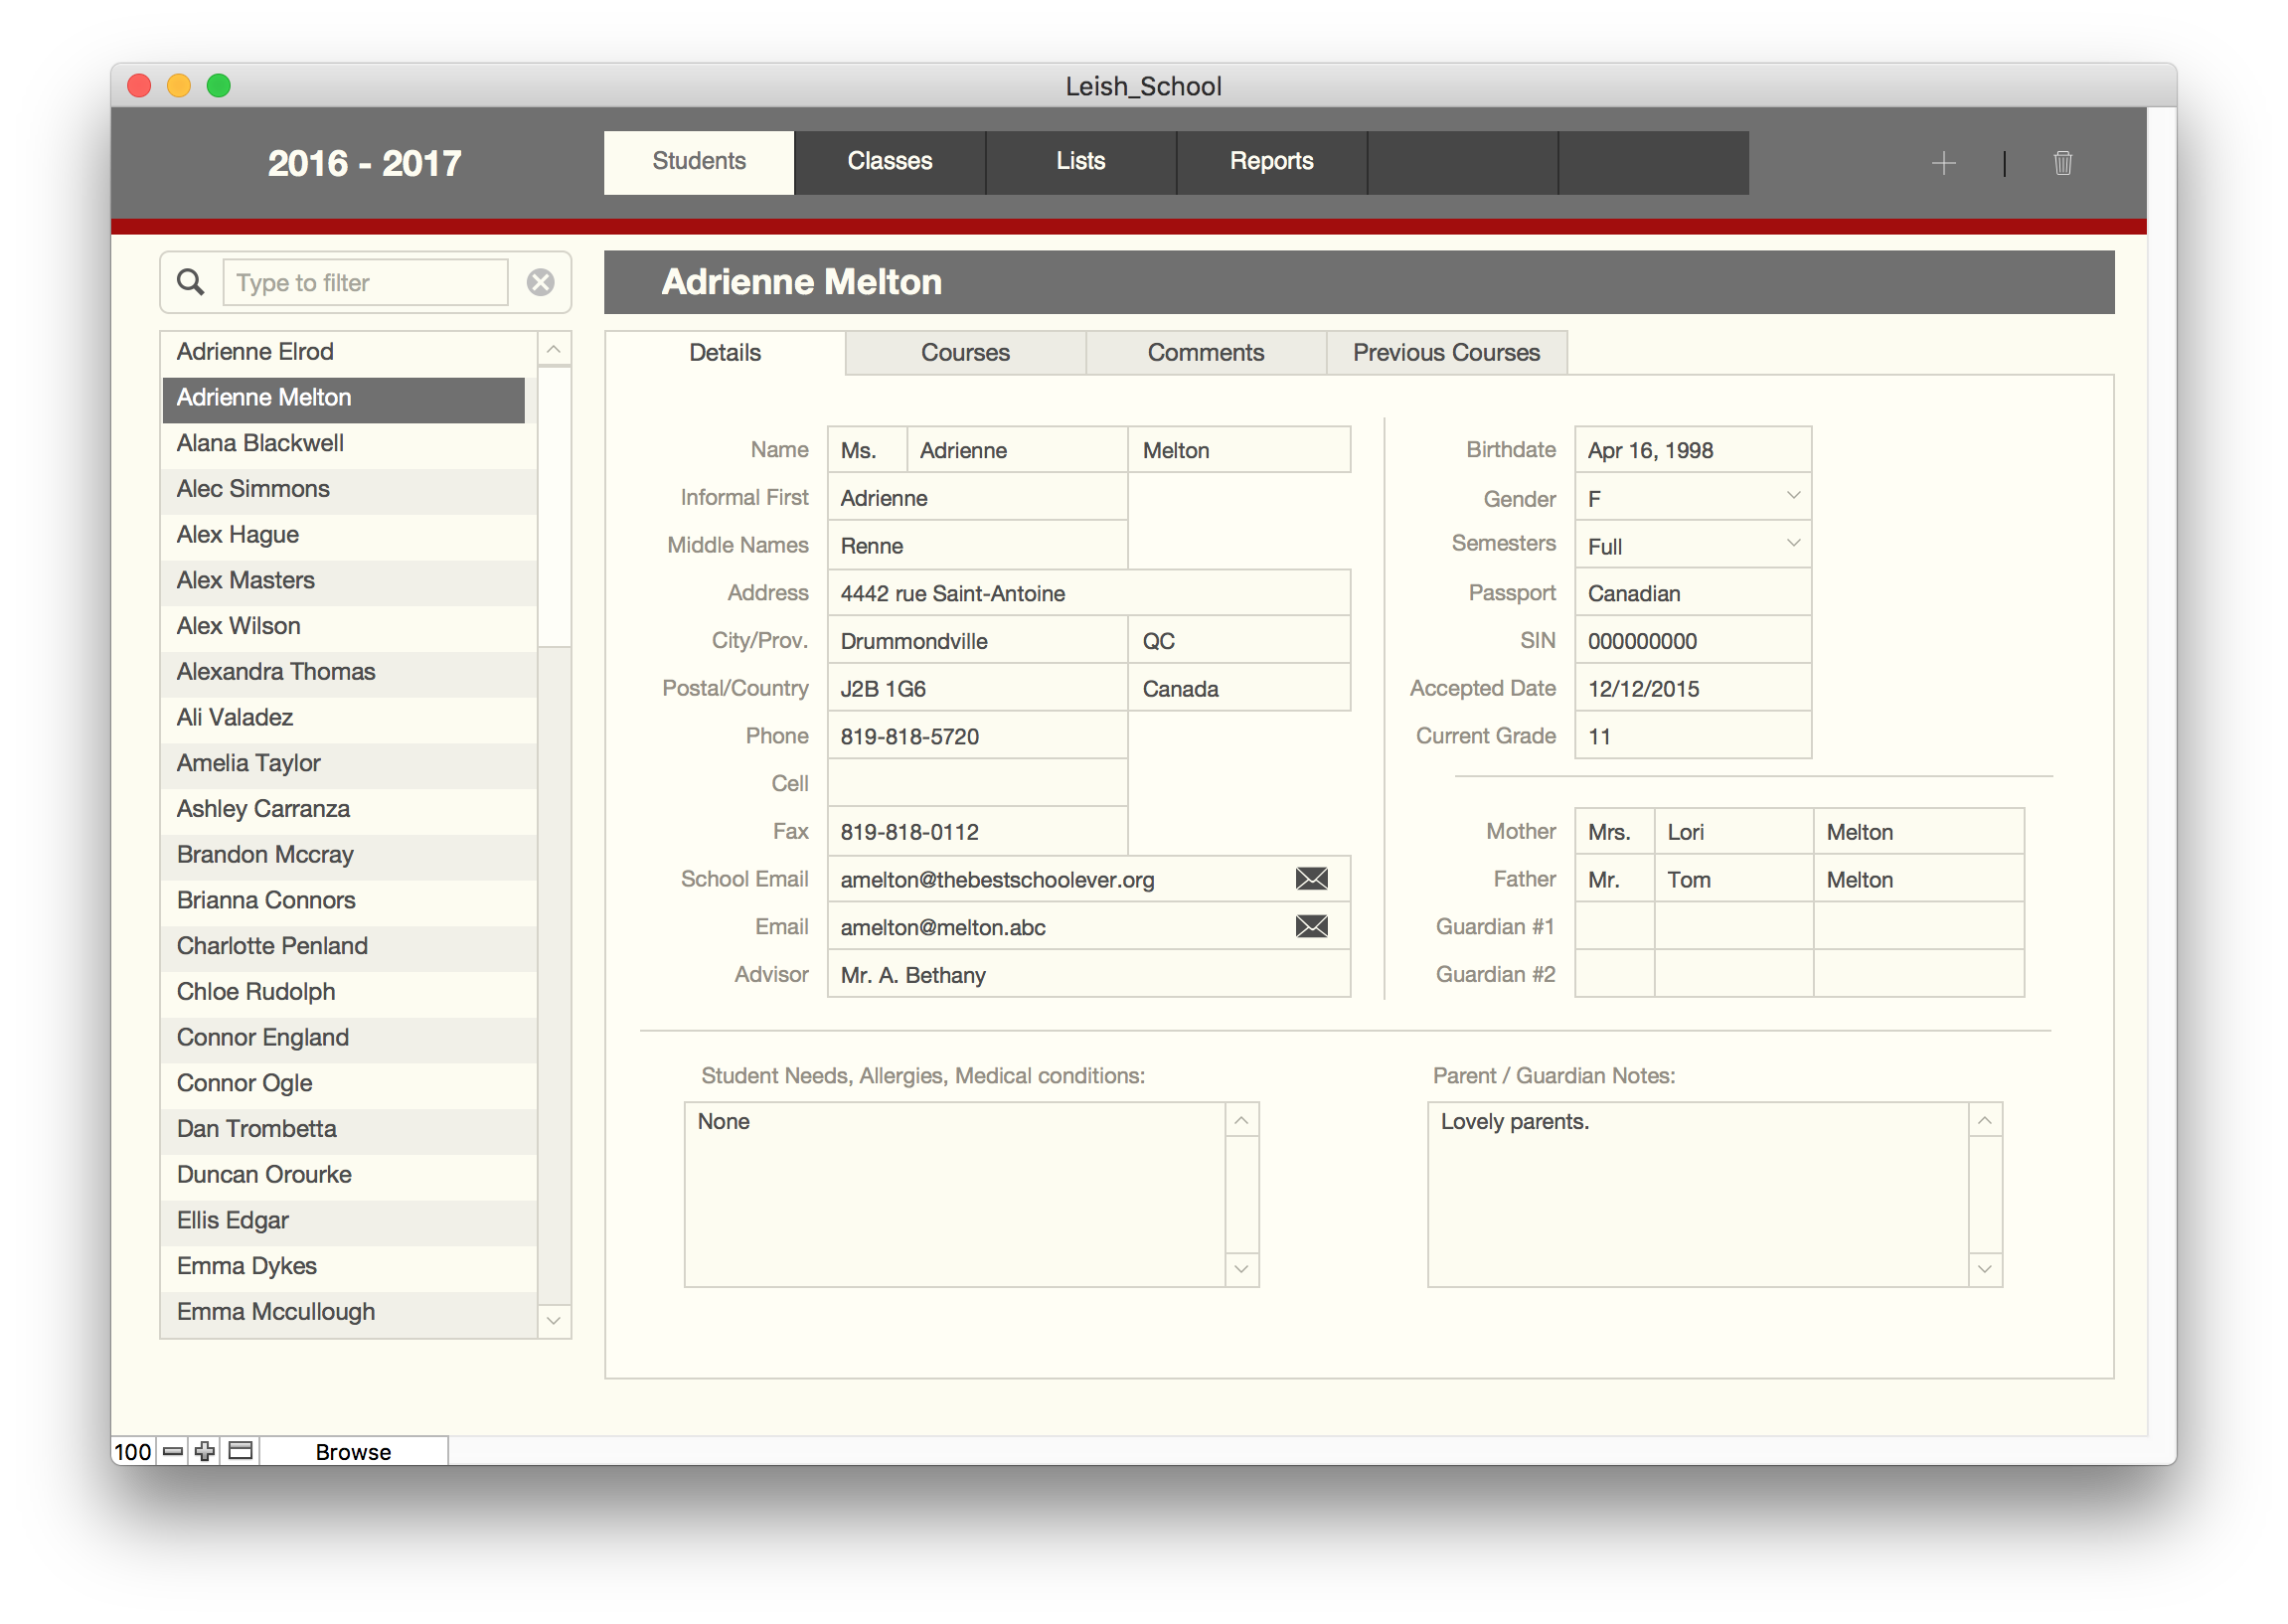
Task: Select Adrienne Elrod in the student list
Action: pyautogui.click(x=349, y=352)
